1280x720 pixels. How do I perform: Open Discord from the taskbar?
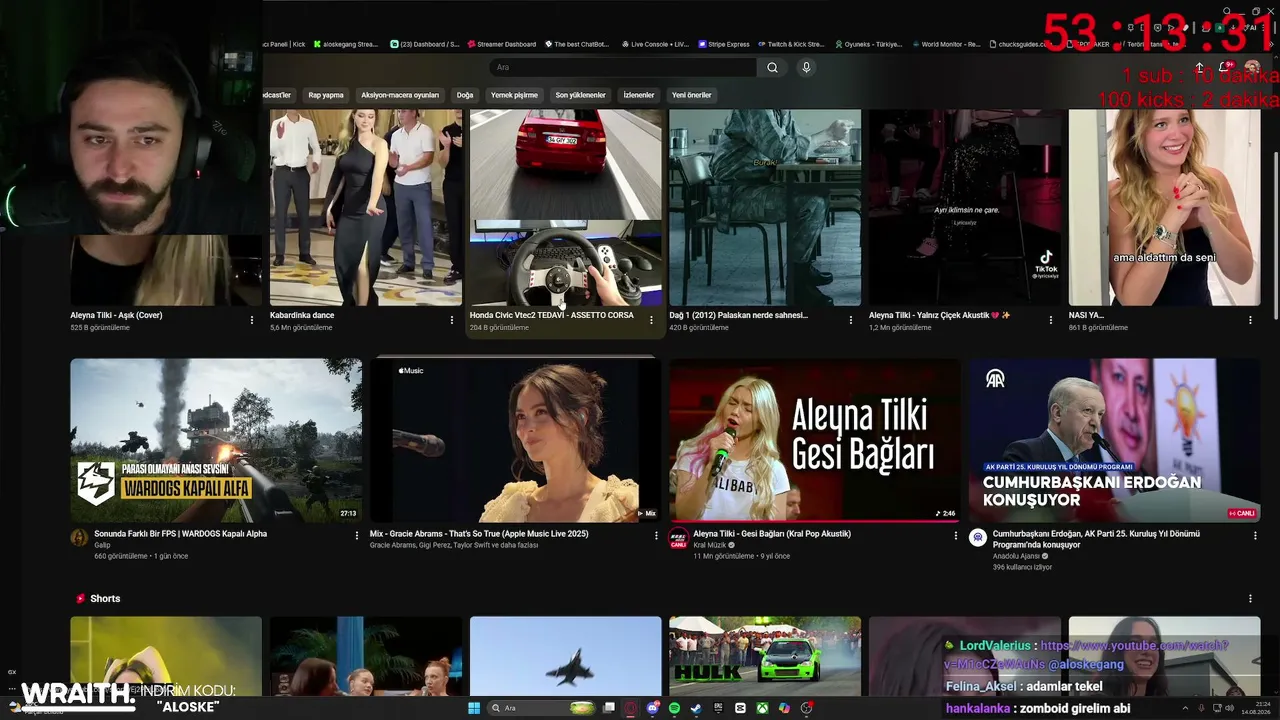653,708
